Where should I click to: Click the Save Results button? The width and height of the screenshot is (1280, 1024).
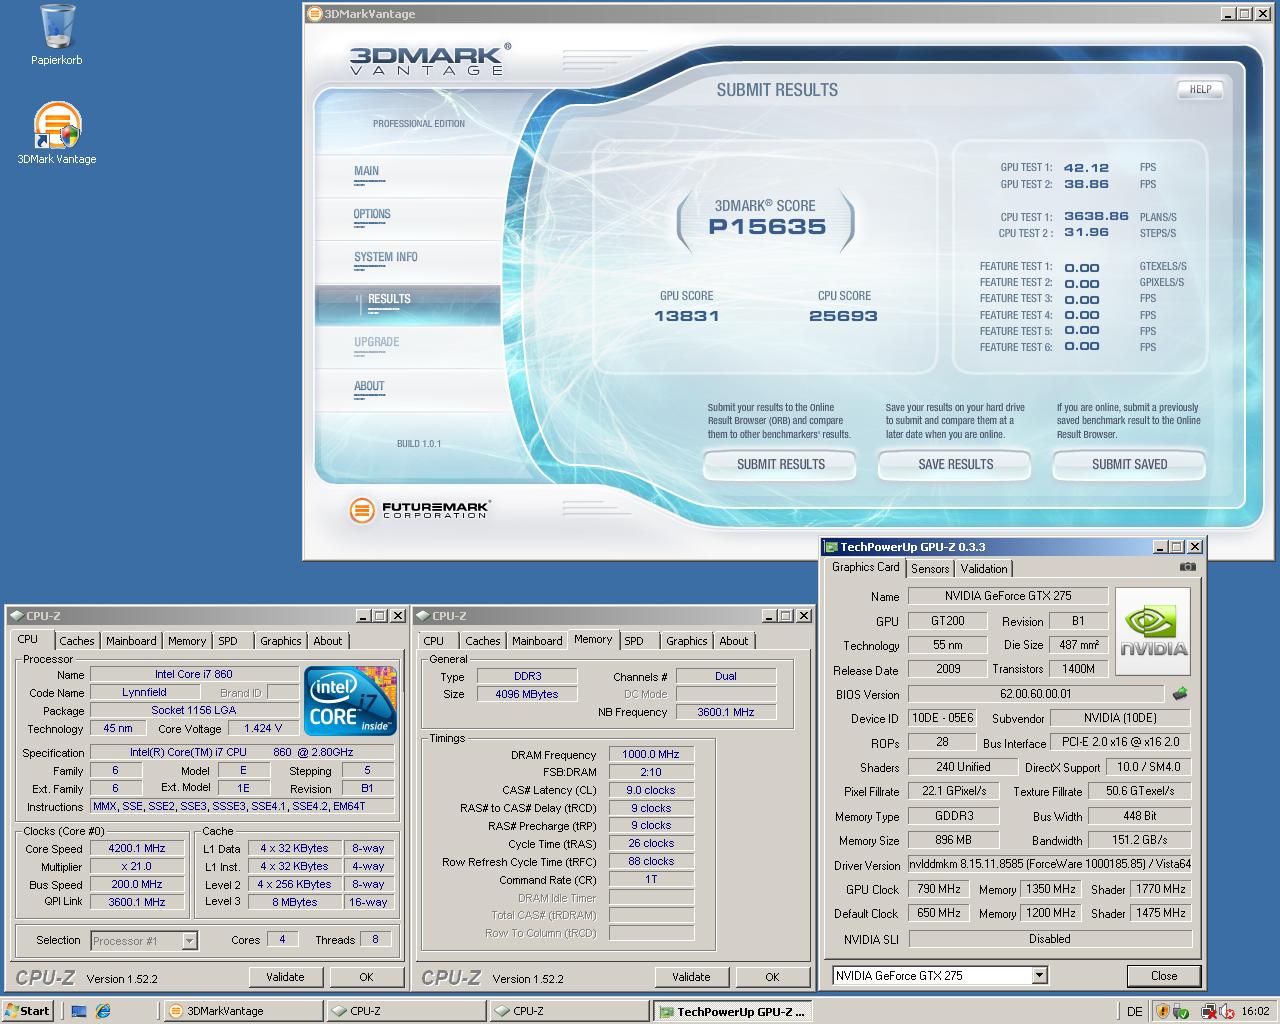point(955,464)
